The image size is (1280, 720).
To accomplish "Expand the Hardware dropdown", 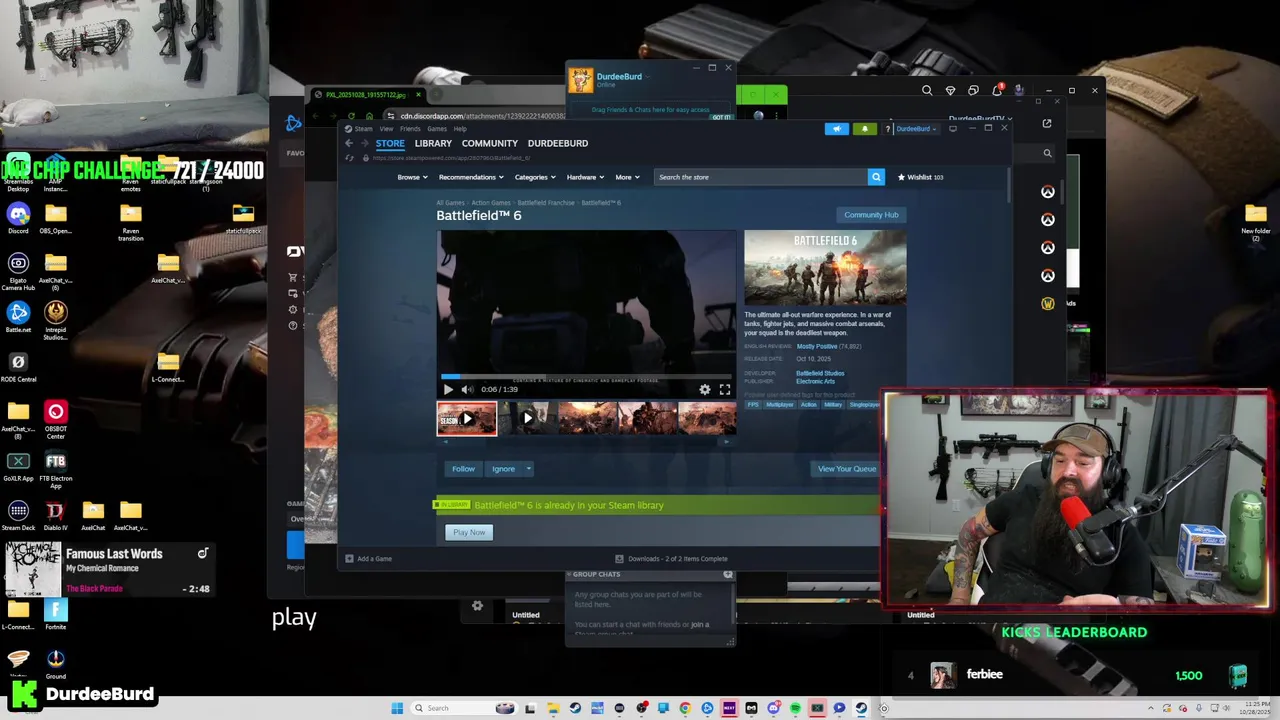I will pyautogui.click(x=585, y=177).
